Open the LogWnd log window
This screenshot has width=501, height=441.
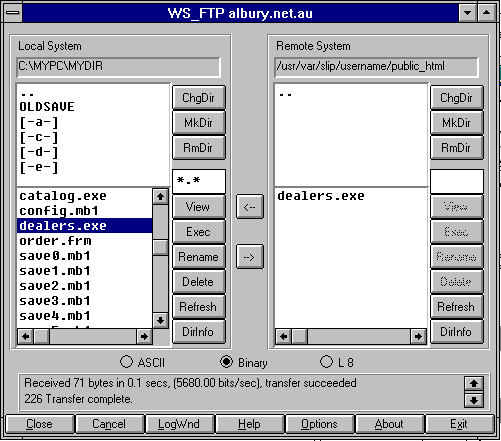pos(180,424)
